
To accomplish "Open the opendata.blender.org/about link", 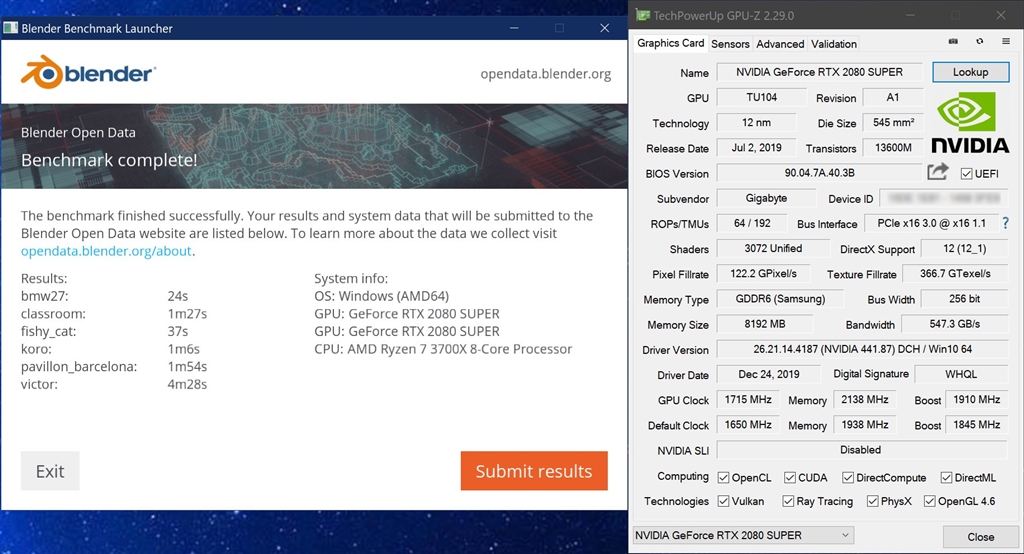I will tap(106, 251).
